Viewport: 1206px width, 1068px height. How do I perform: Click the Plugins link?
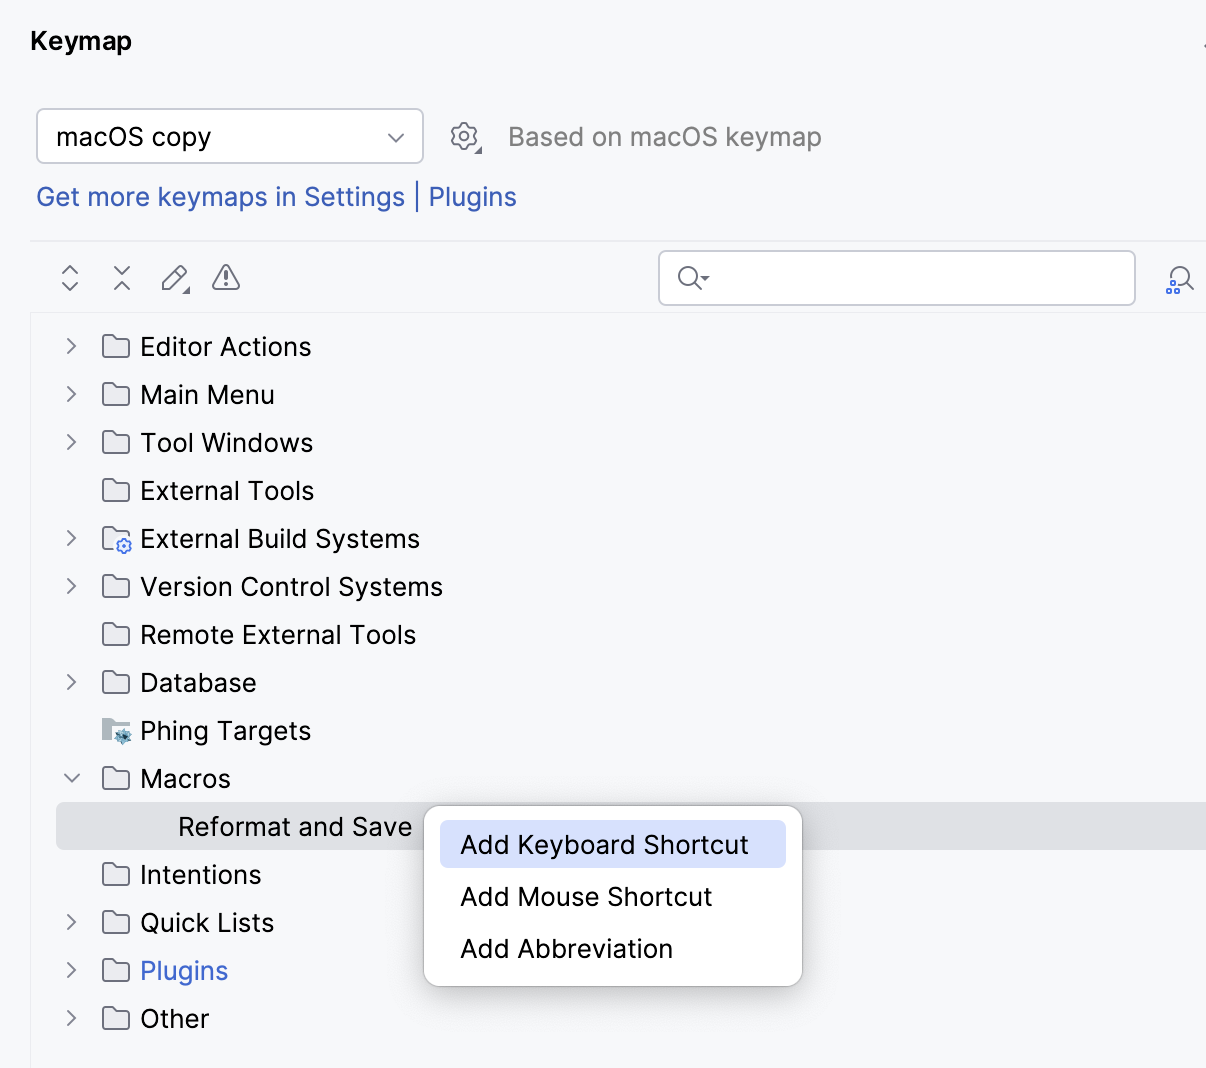pos(472,197)
